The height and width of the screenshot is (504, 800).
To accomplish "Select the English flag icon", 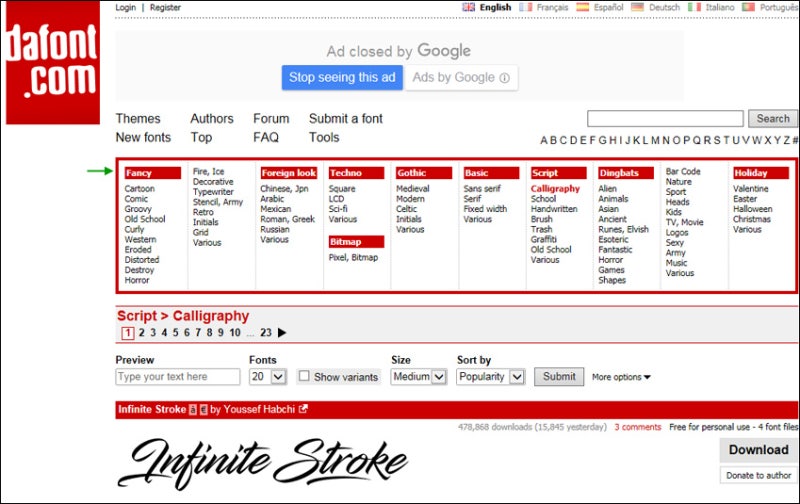I will [x=468, y=7].
